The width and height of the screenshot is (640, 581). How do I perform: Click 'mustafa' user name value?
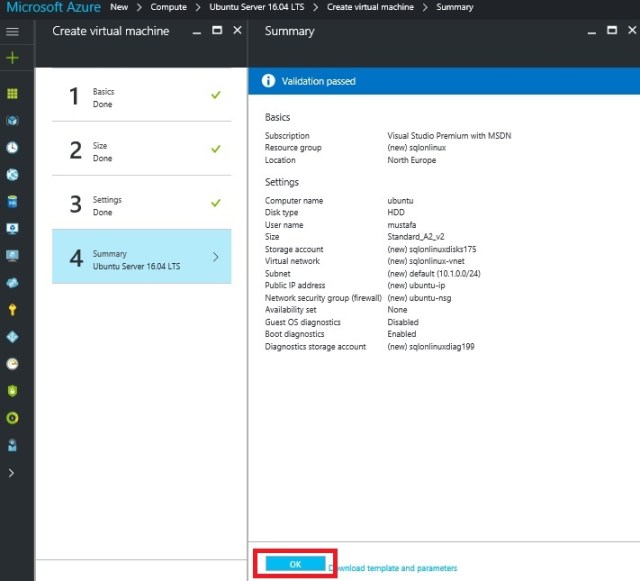point(402,225)
